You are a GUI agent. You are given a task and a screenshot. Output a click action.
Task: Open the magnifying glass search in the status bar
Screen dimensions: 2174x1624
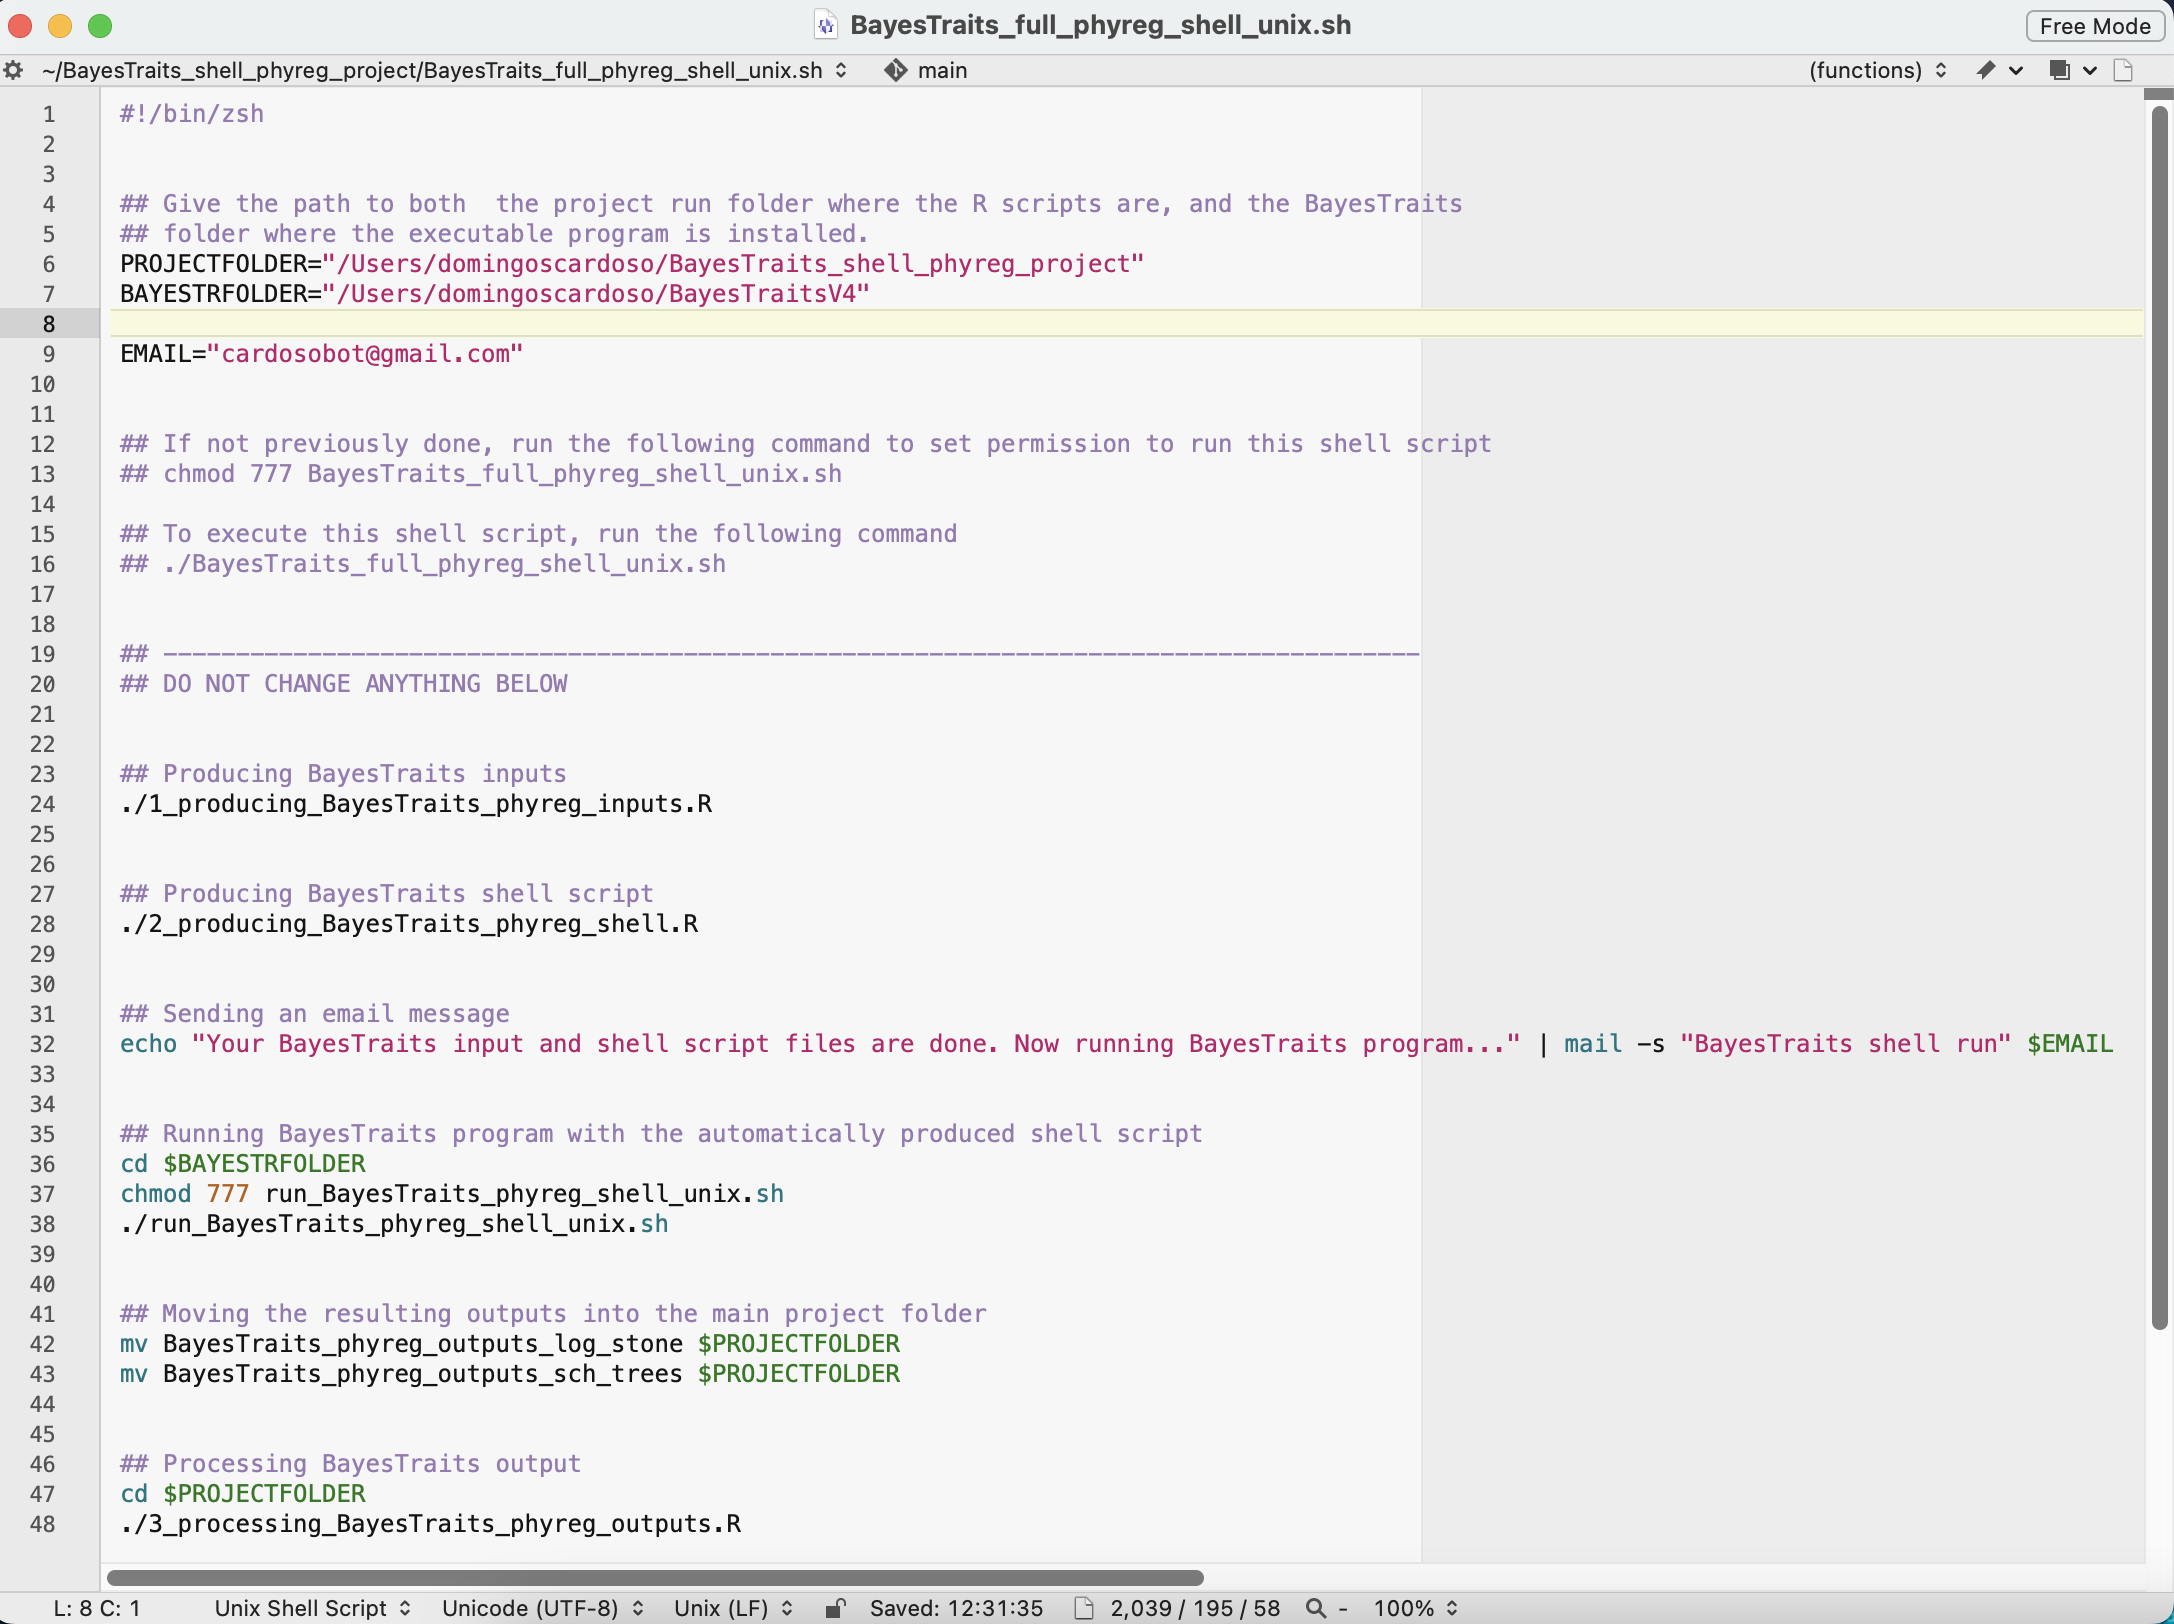(1315, 1608)
